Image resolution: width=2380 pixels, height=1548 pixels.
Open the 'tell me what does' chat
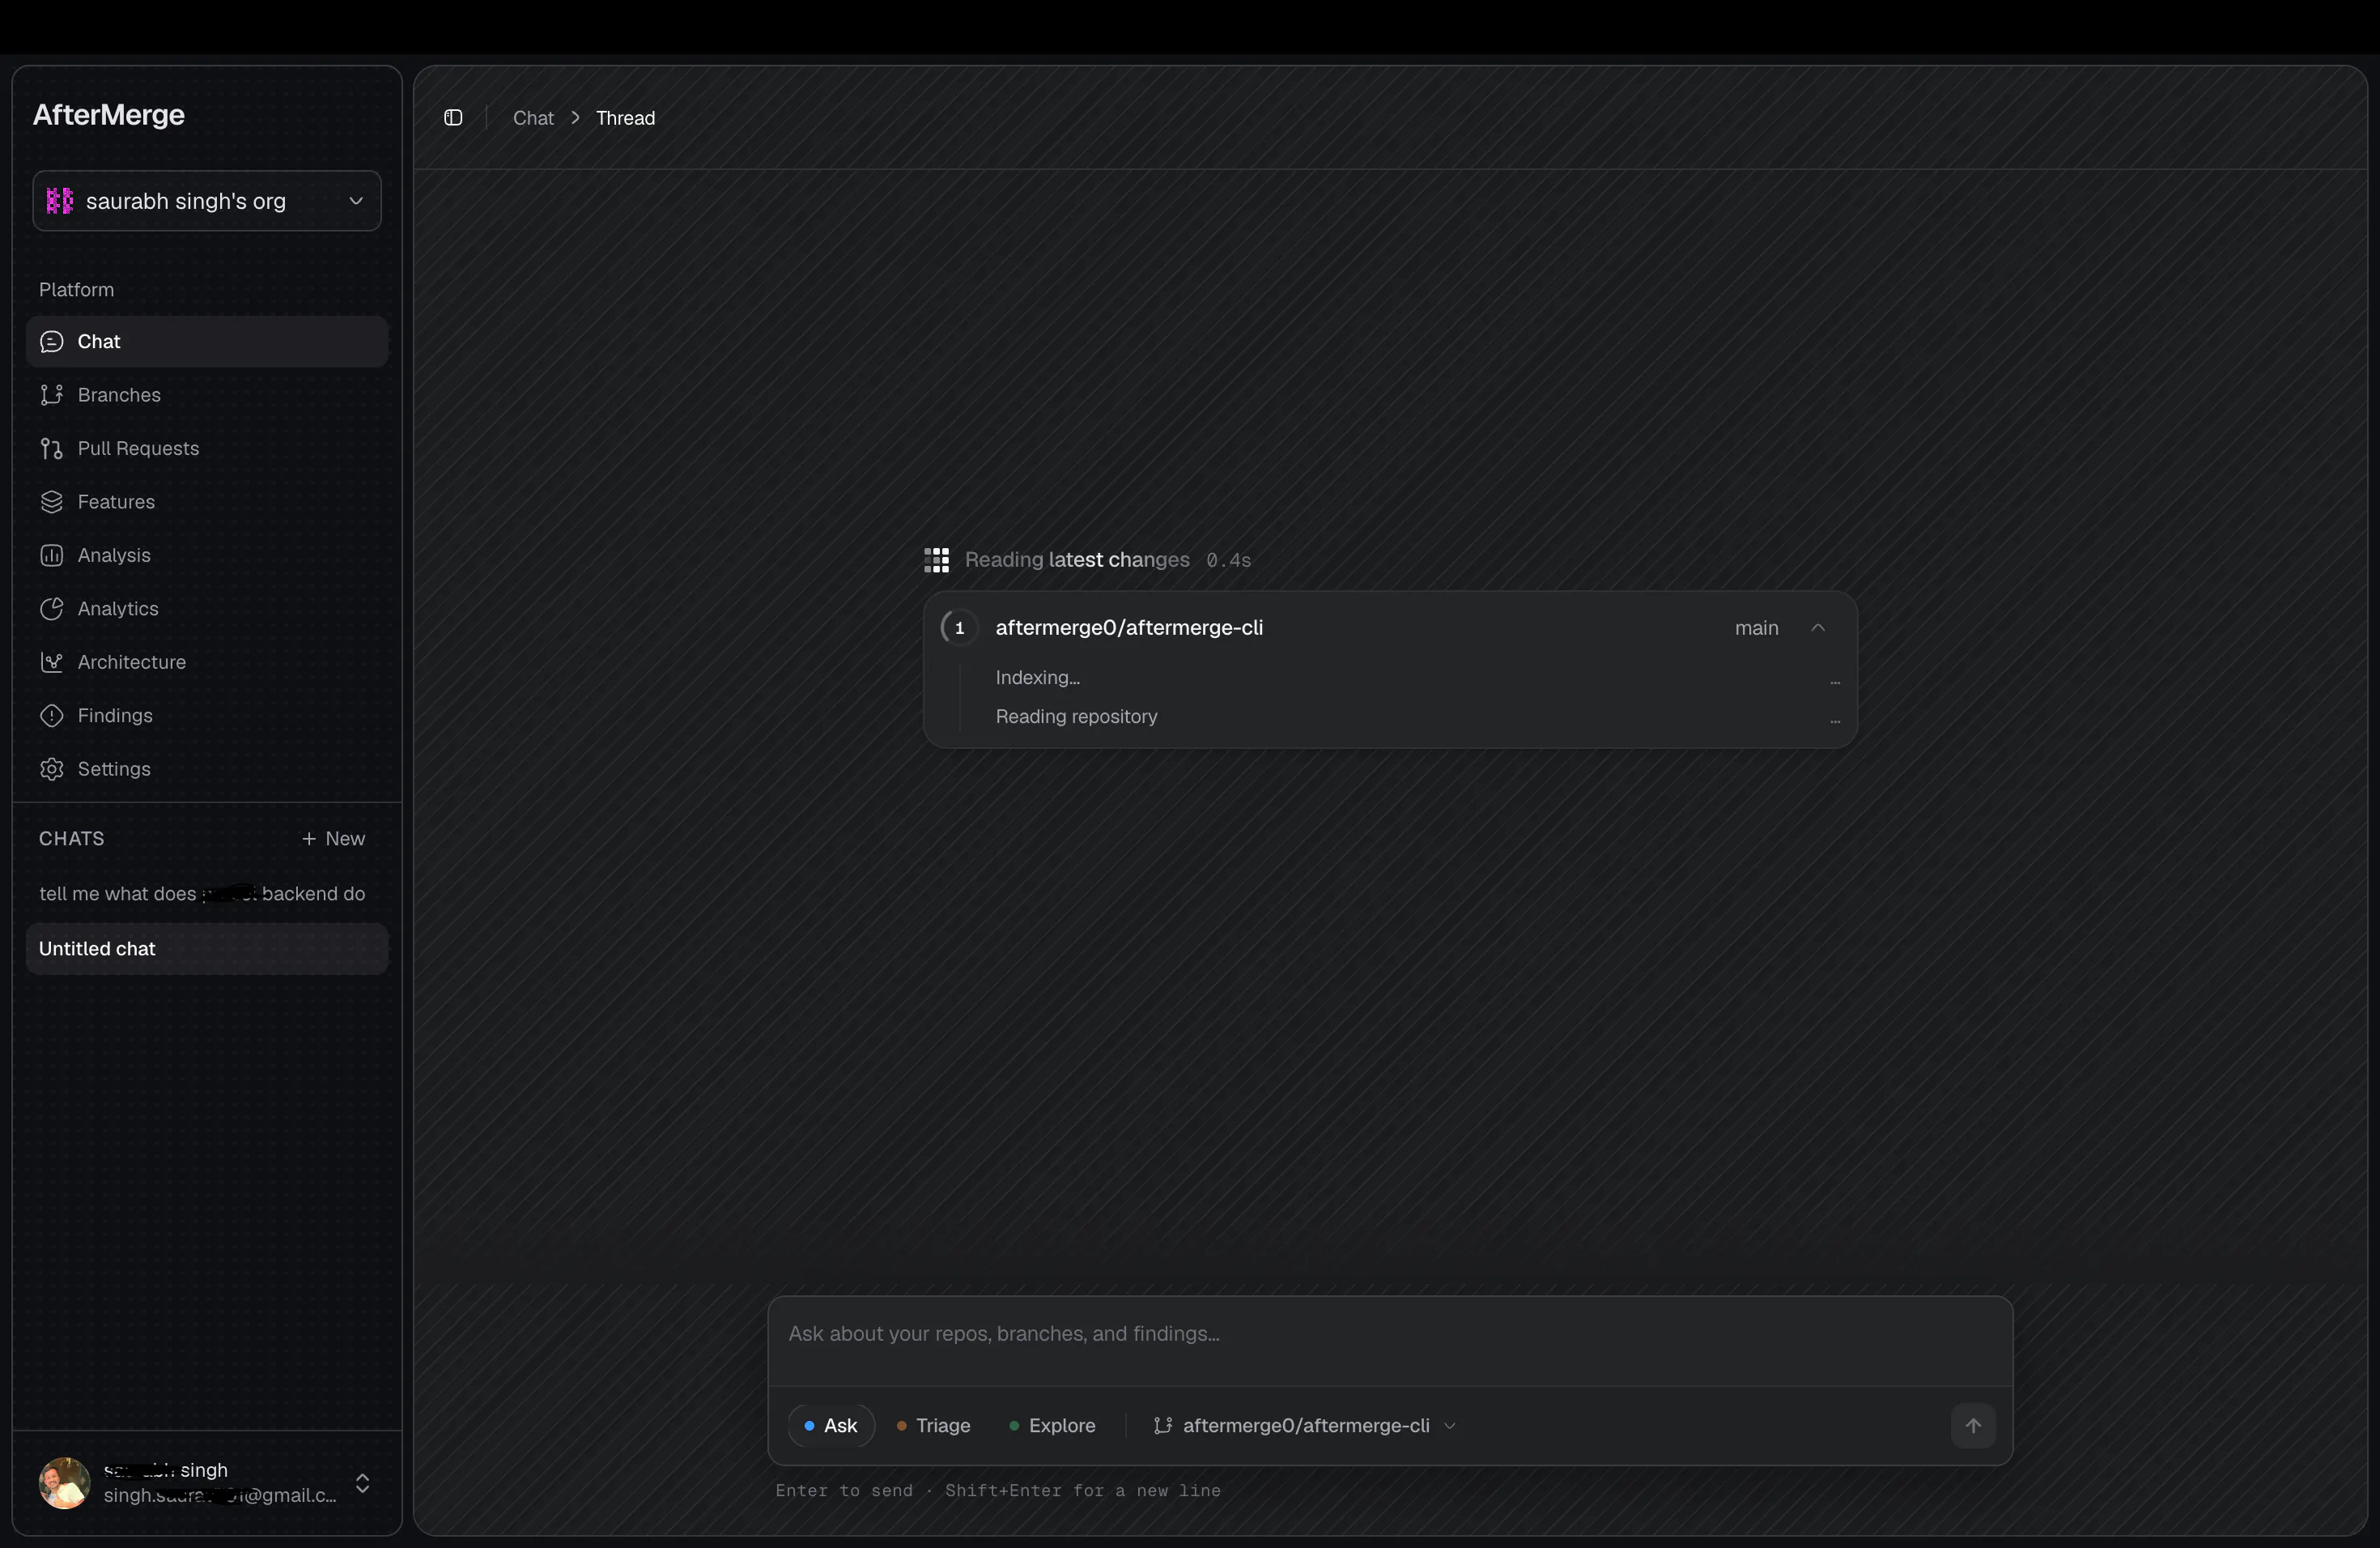[x=207, y=894]
